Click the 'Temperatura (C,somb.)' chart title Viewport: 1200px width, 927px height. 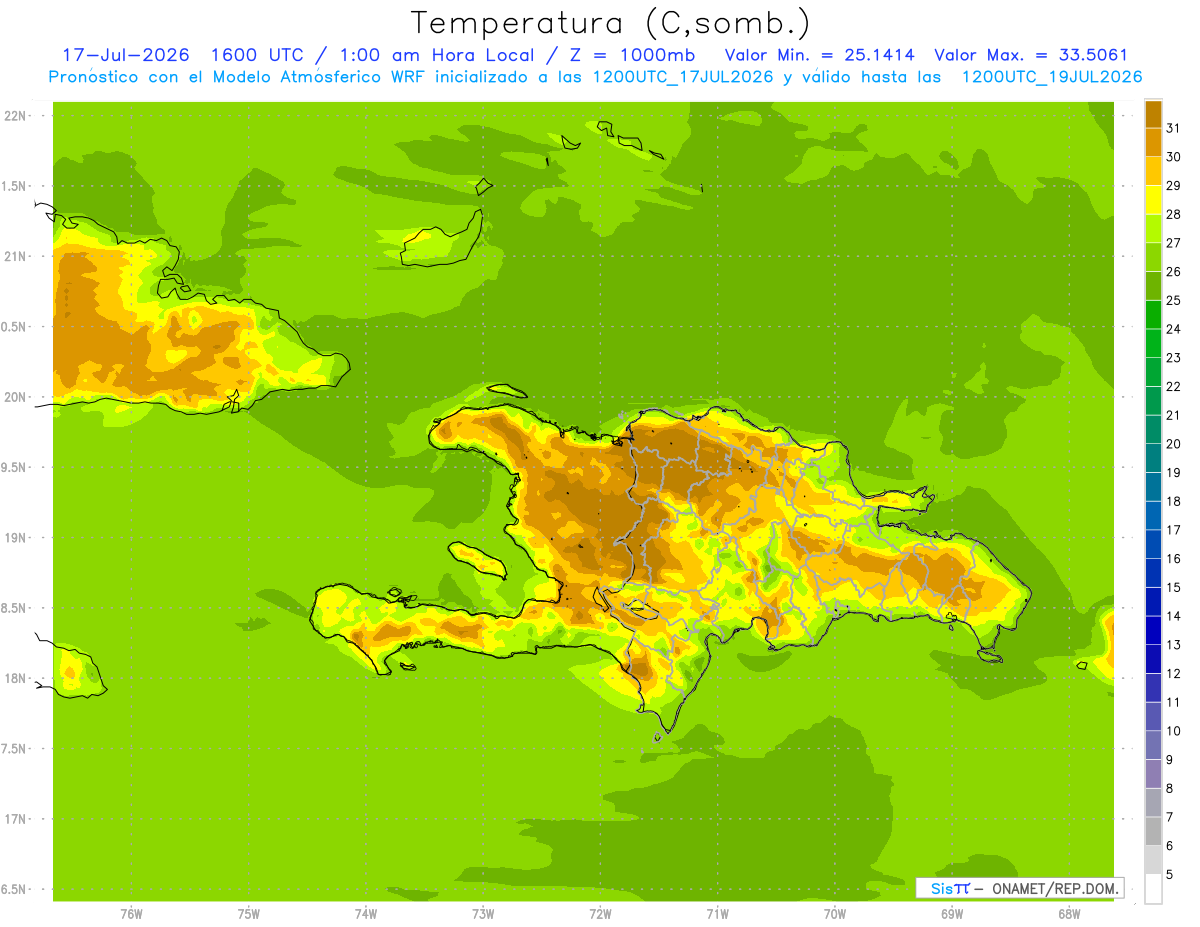(610, 22)
